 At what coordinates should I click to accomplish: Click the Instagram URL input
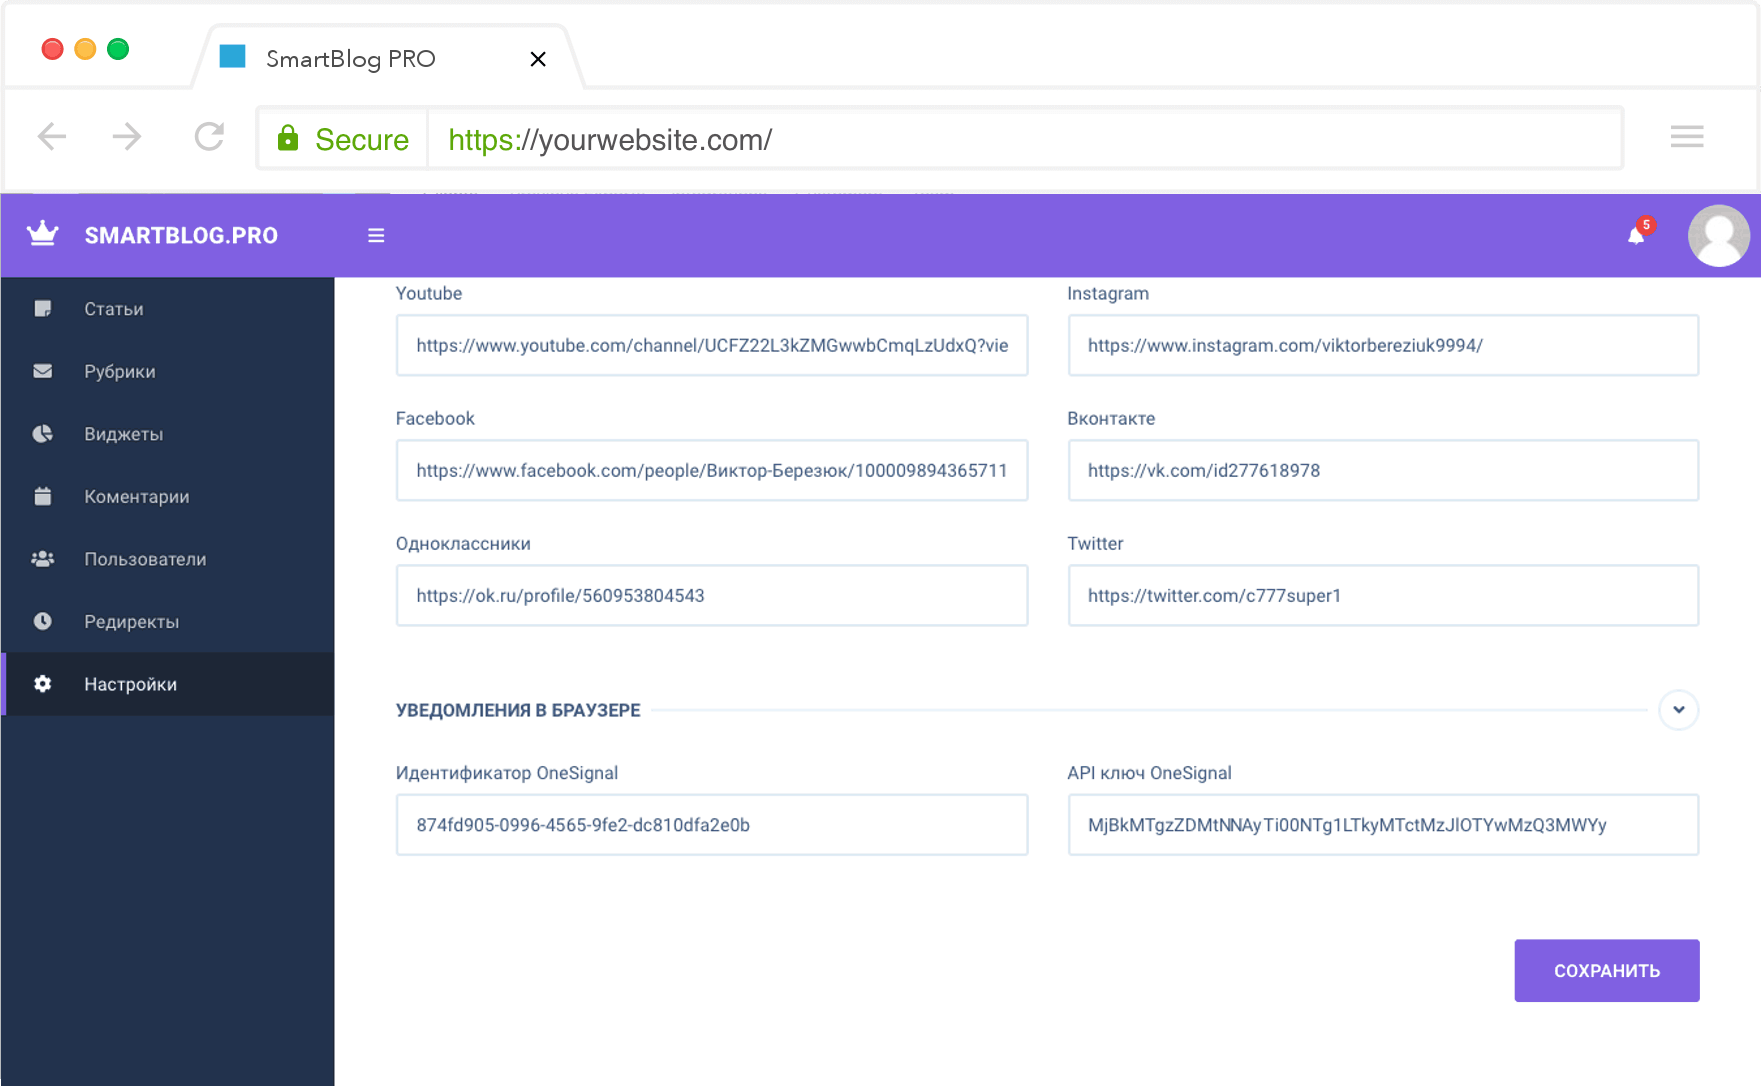1382,346
